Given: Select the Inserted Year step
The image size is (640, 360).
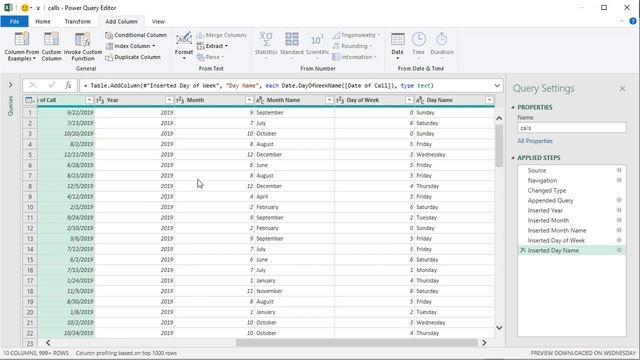Looking at the screenshot, I should tap(545, 210).
